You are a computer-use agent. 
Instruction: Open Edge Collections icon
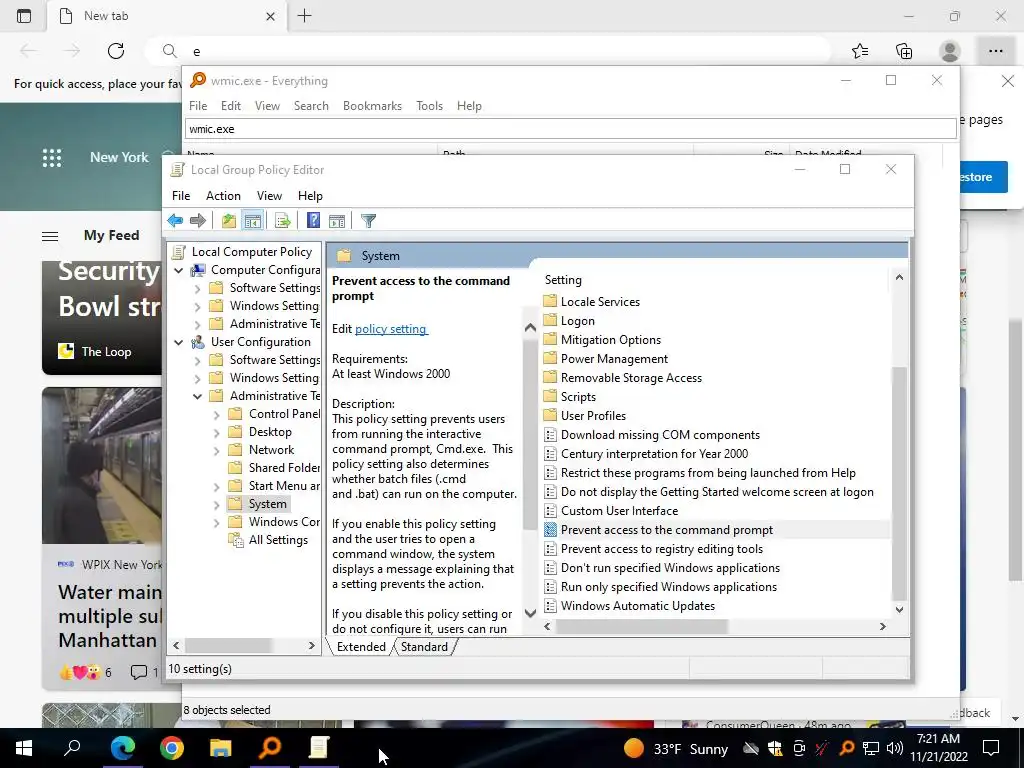[904, 51]
